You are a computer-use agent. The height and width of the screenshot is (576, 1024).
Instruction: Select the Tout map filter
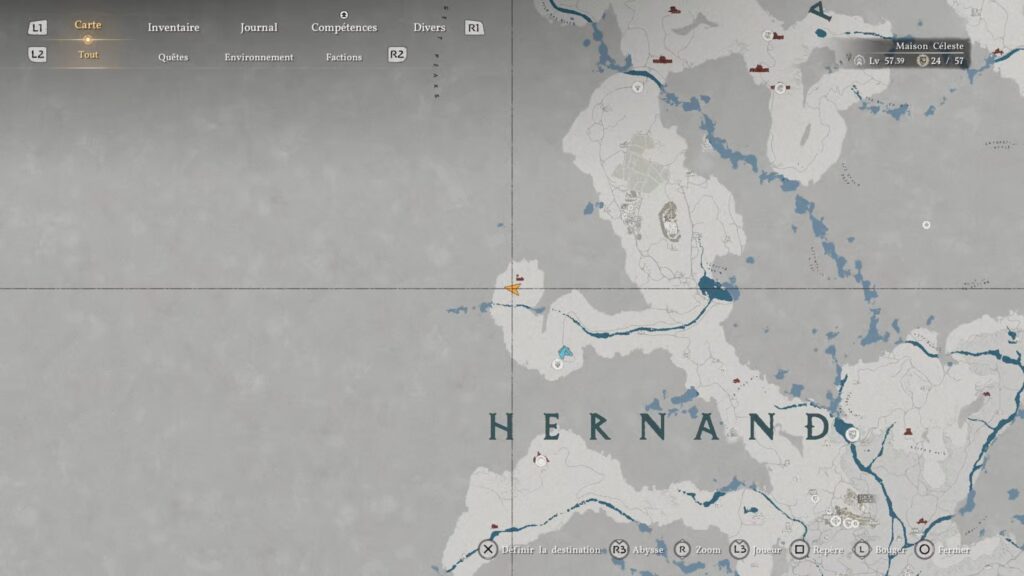pyautogui.click(x=88, y=55)
